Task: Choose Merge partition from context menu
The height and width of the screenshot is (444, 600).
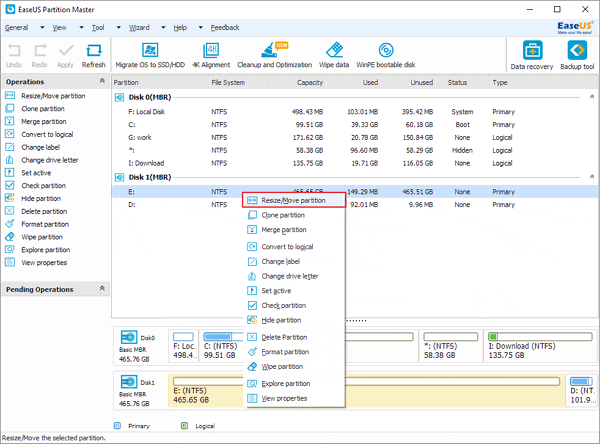Action: (294, 230)
